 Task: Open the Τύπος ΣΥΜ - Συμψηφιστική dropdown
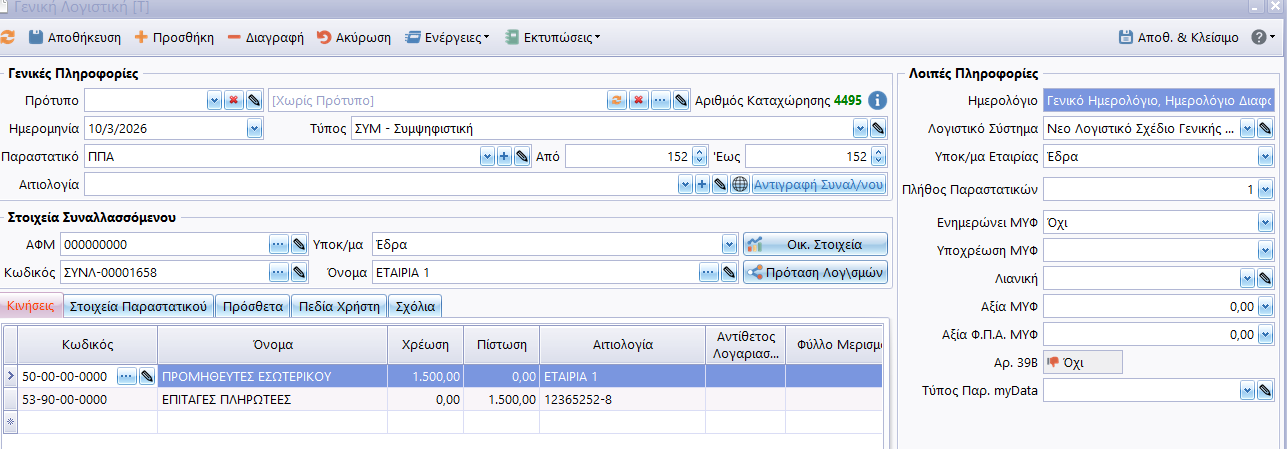[860, 129]
